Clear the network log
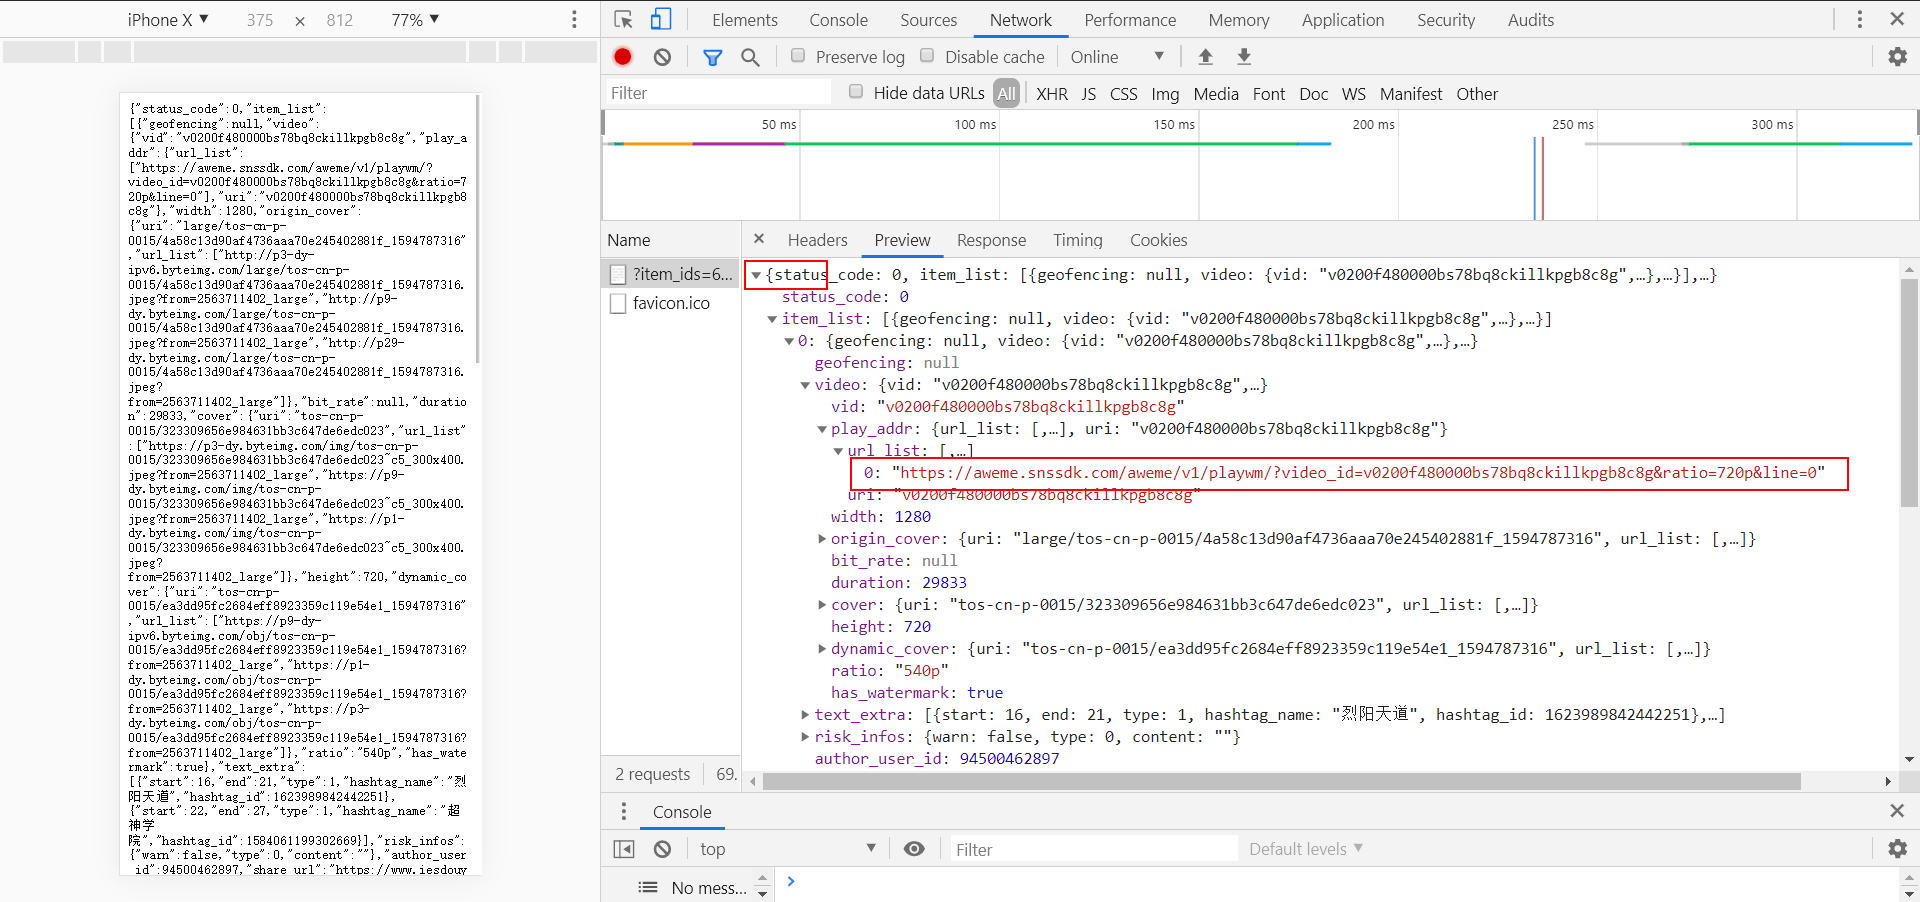Viewport: 1920px width, 902px height. tap(662, 57)
